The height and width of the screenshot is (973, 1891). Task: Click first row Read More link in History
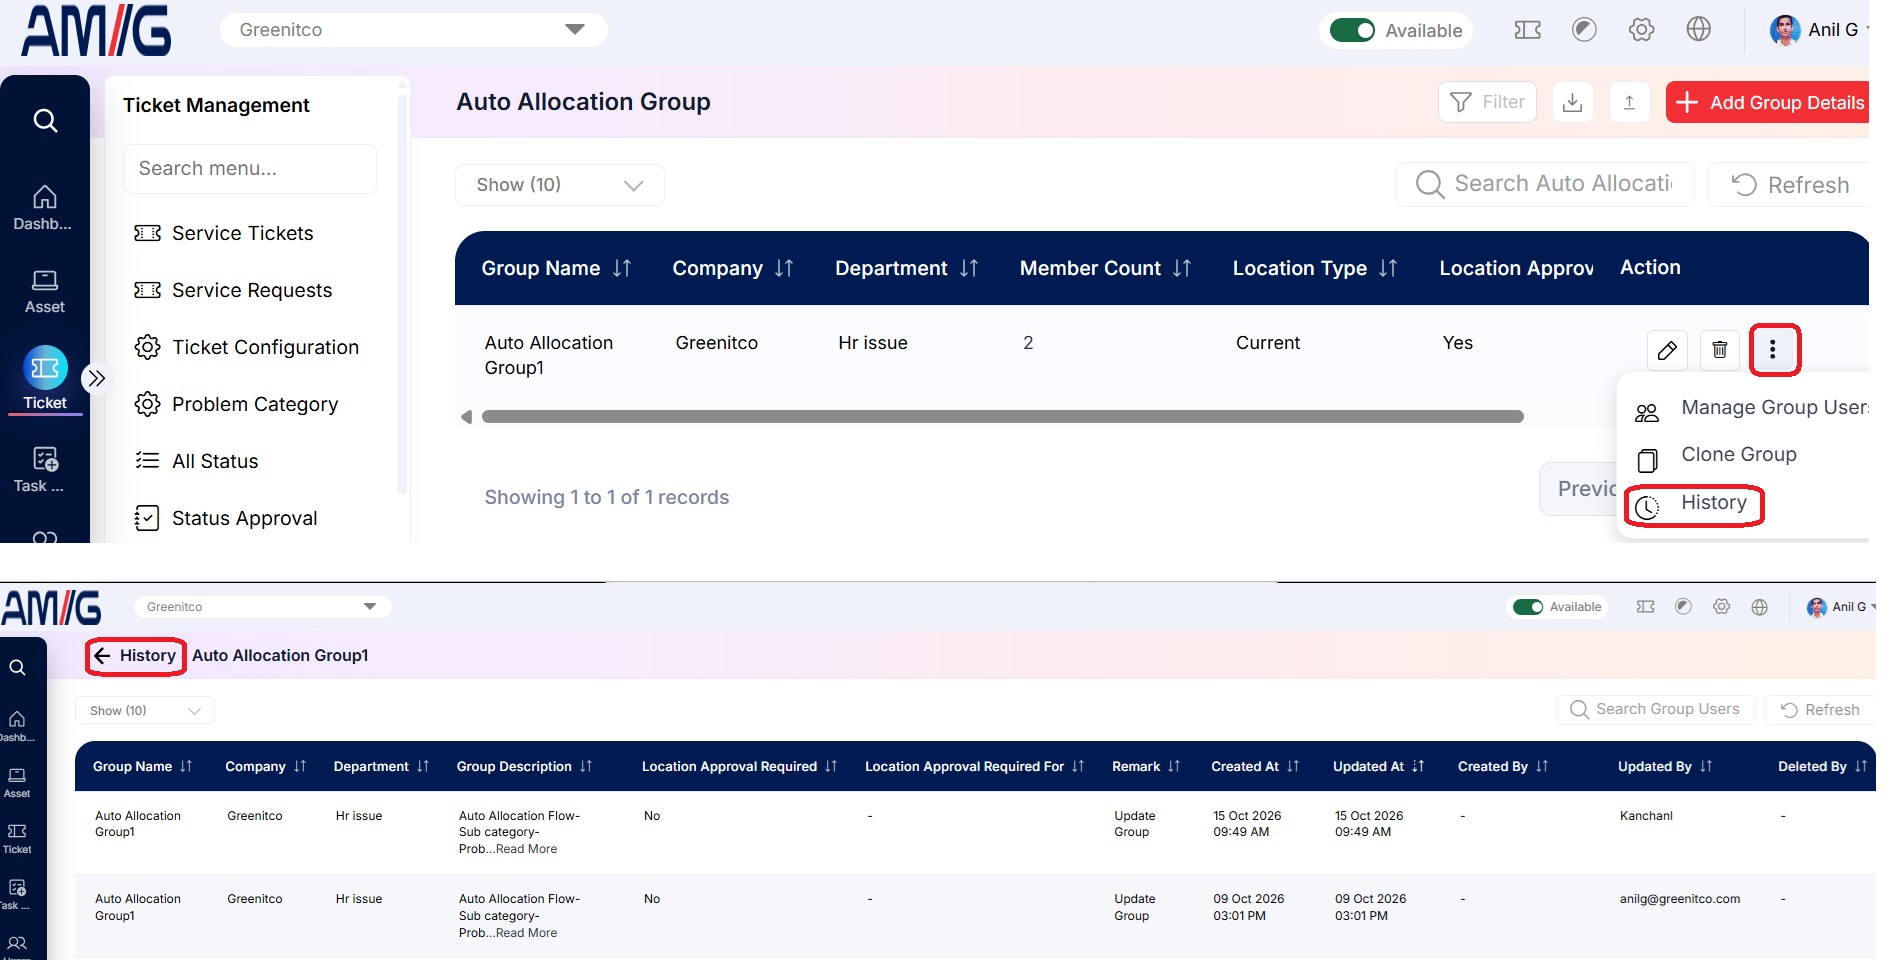[527, 849]
